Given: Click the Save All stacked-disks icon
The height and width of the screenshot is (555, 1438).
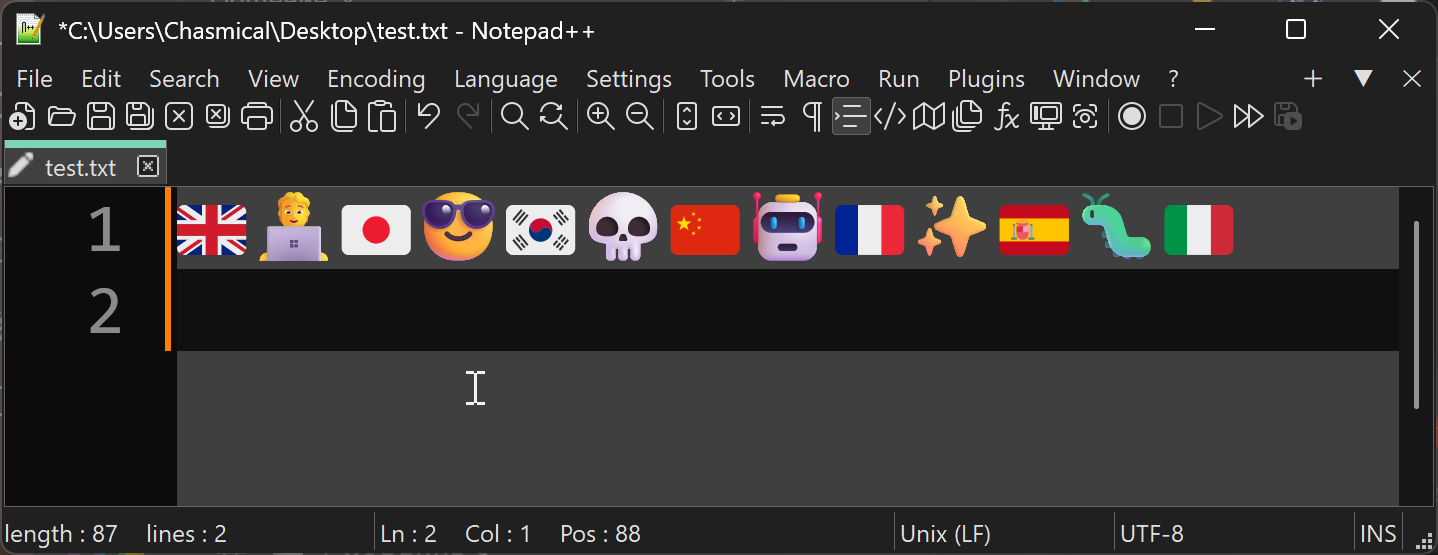Looking at the screenshot, I should point(139,117).
